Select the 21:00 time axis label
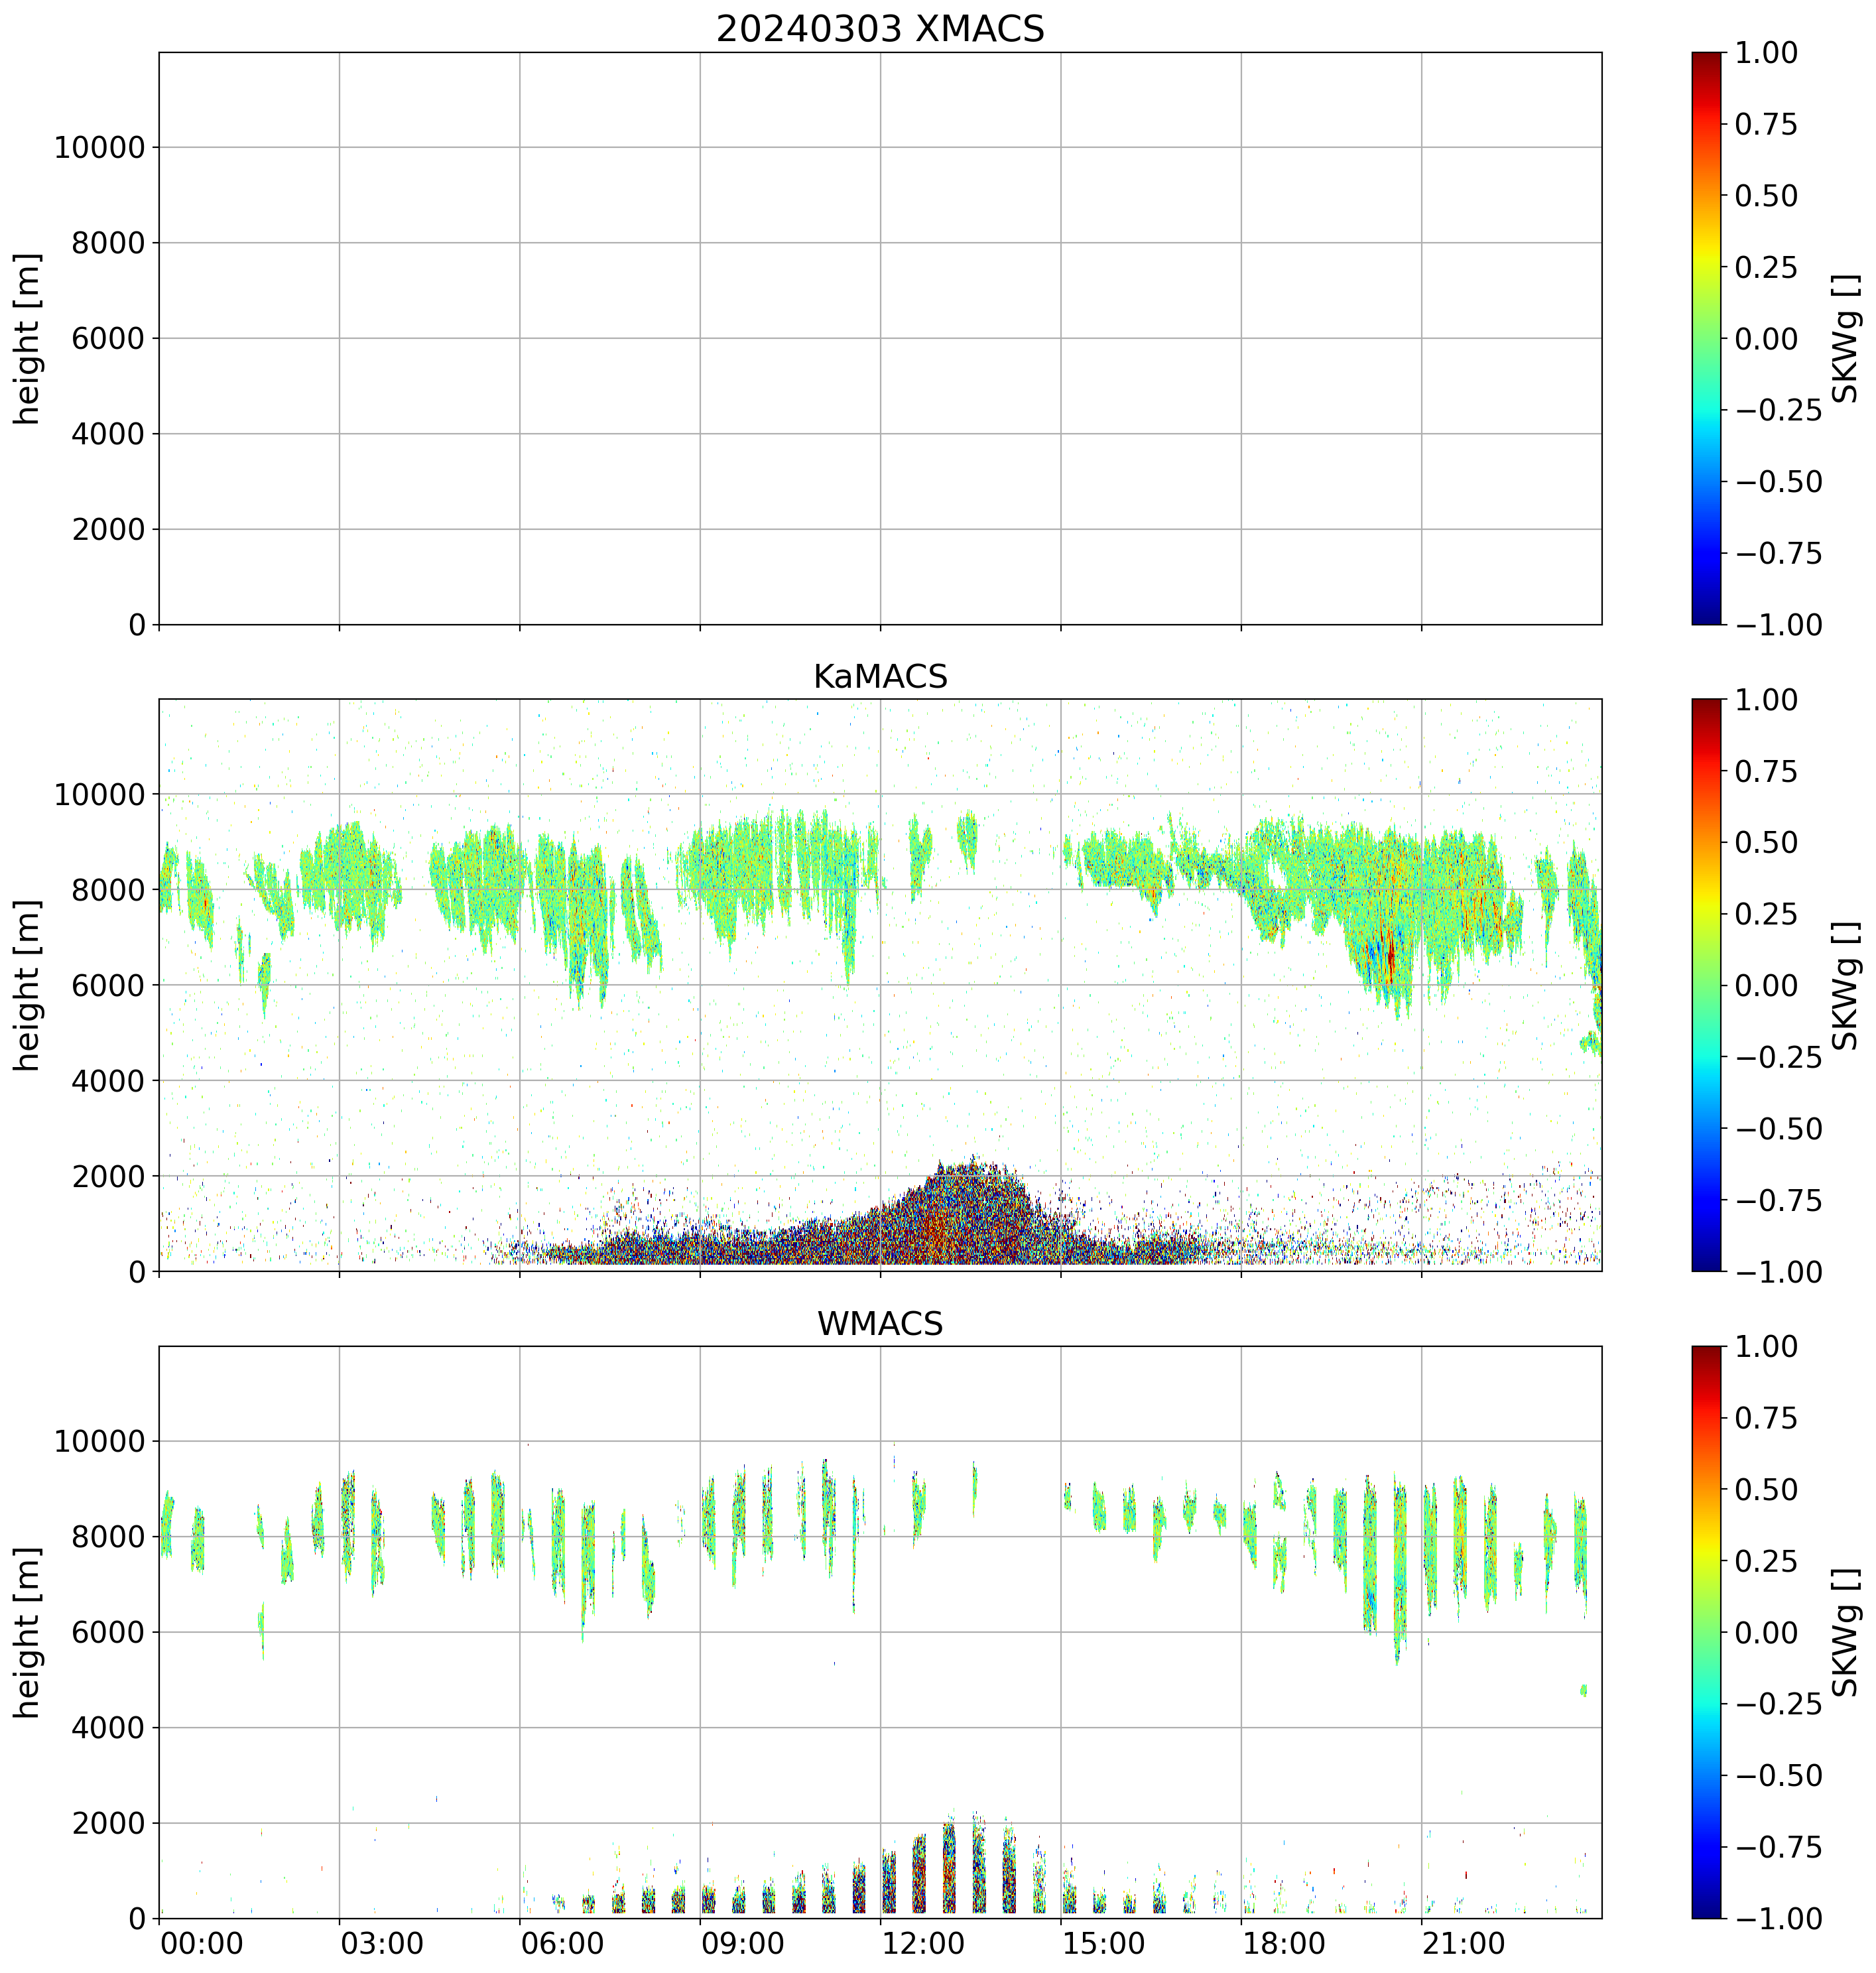The width and height of the screenshot is (1876, 1973). pos(1463,1944)
